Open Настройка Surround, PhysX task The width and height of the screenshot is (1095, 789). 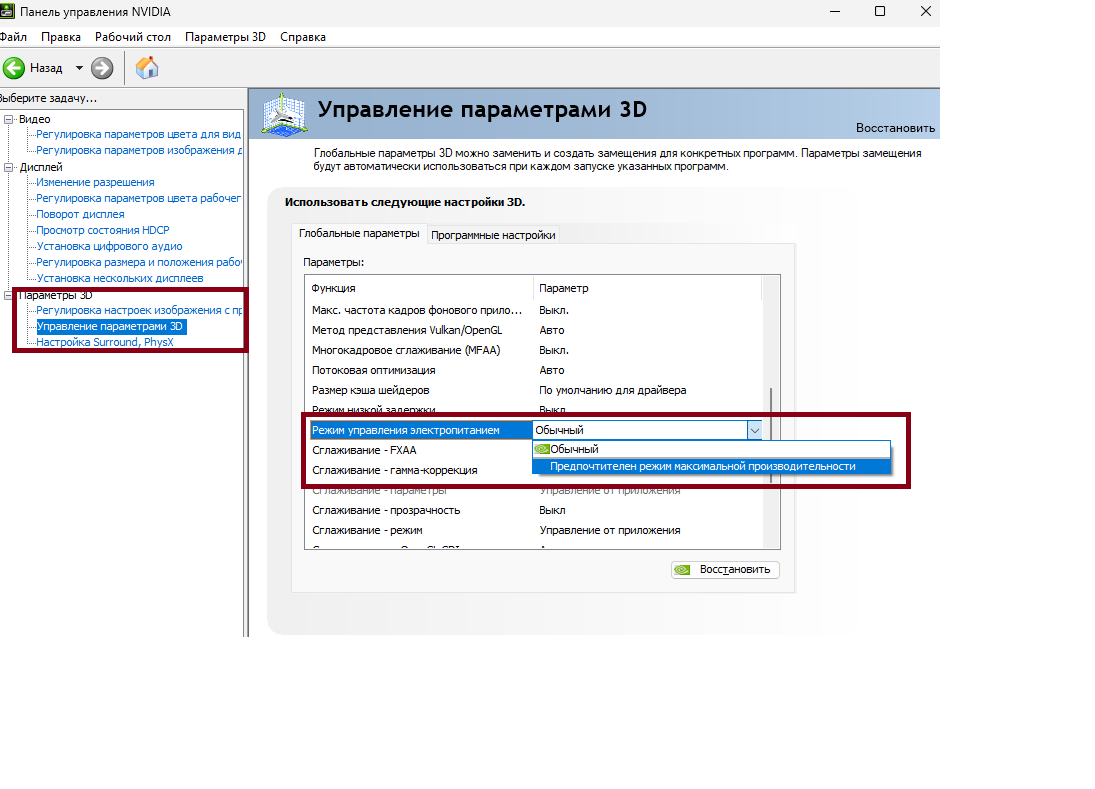(x=105, y=342)
